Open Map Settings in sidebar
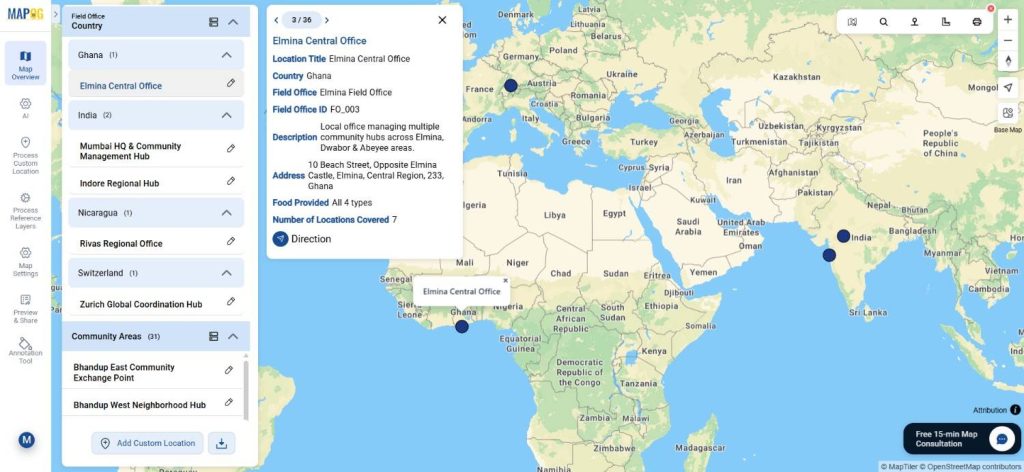The width and height of the screenshot is (1024, 472). pos(25,261)
